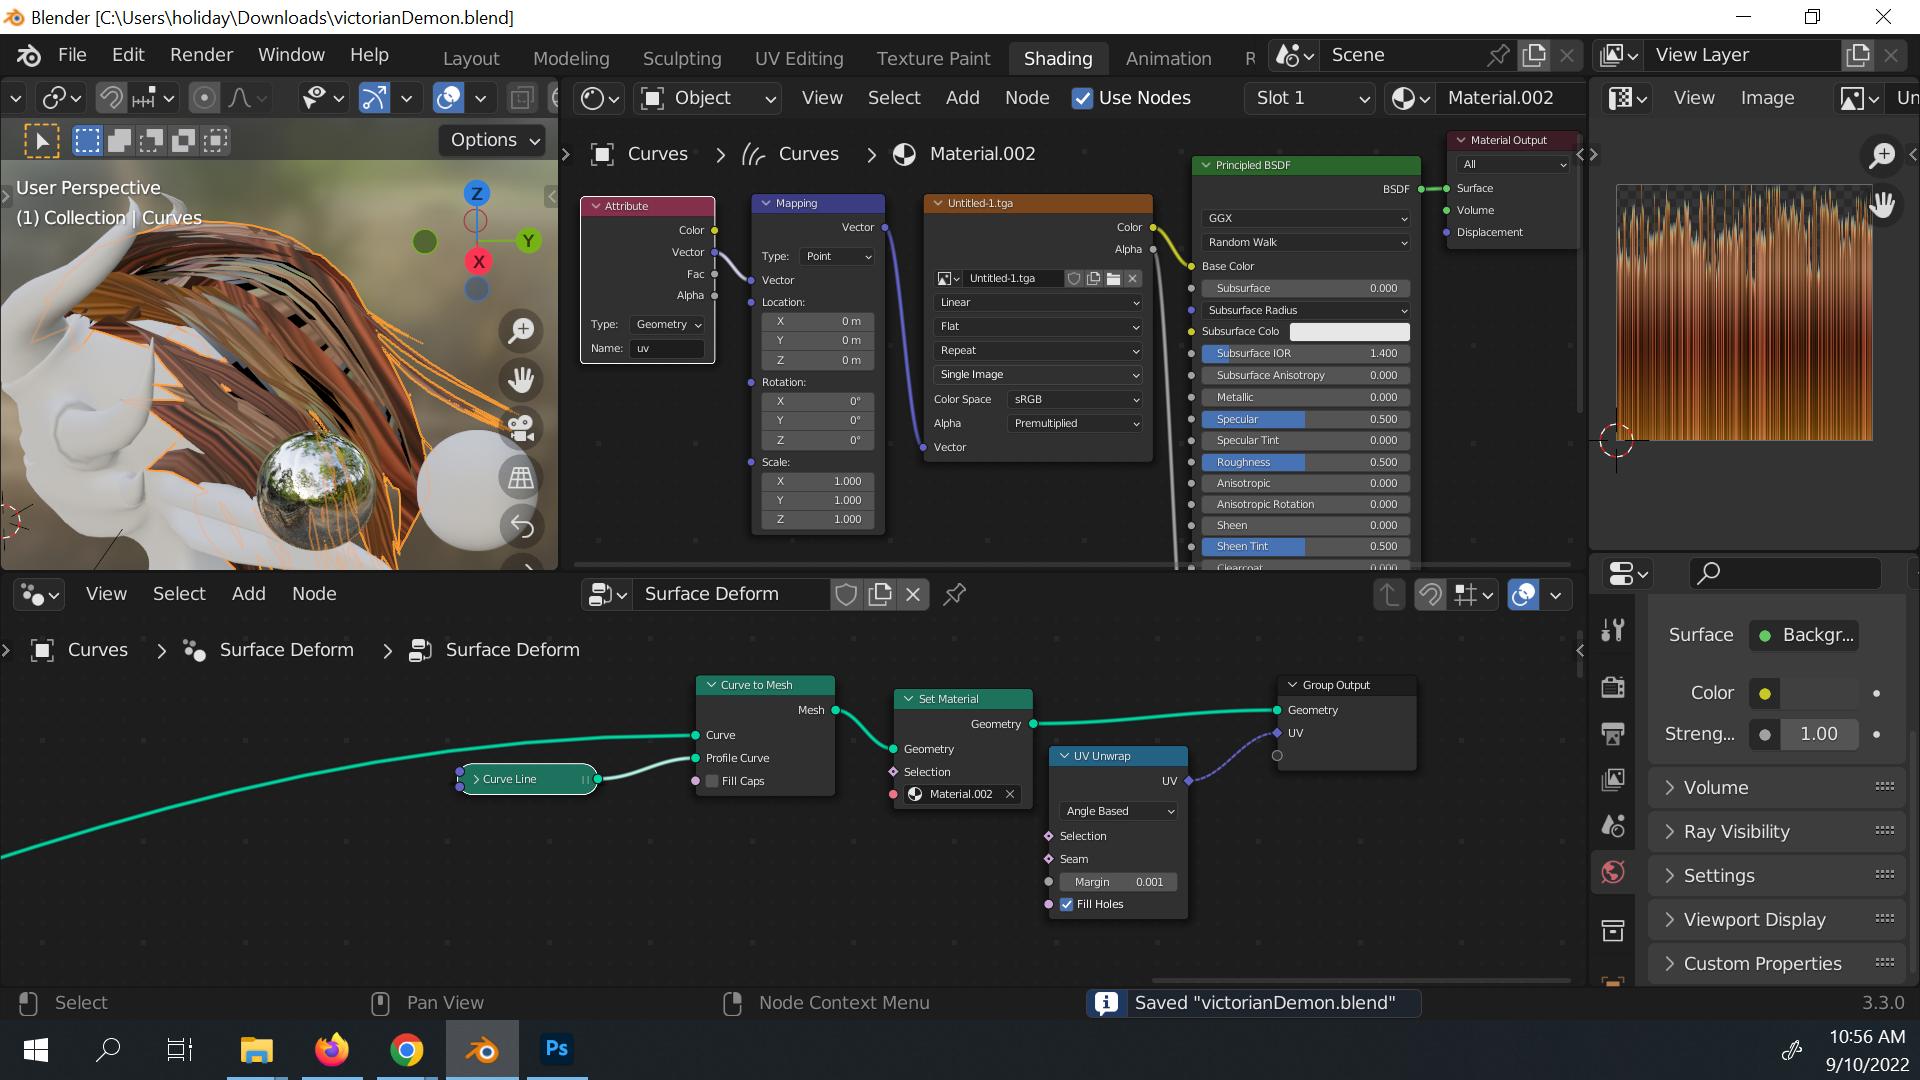The height and width of the screenshot is (1080, 1920).
Task: Click the unlink X icon beside Surface Deform
Action: [912, 594]
